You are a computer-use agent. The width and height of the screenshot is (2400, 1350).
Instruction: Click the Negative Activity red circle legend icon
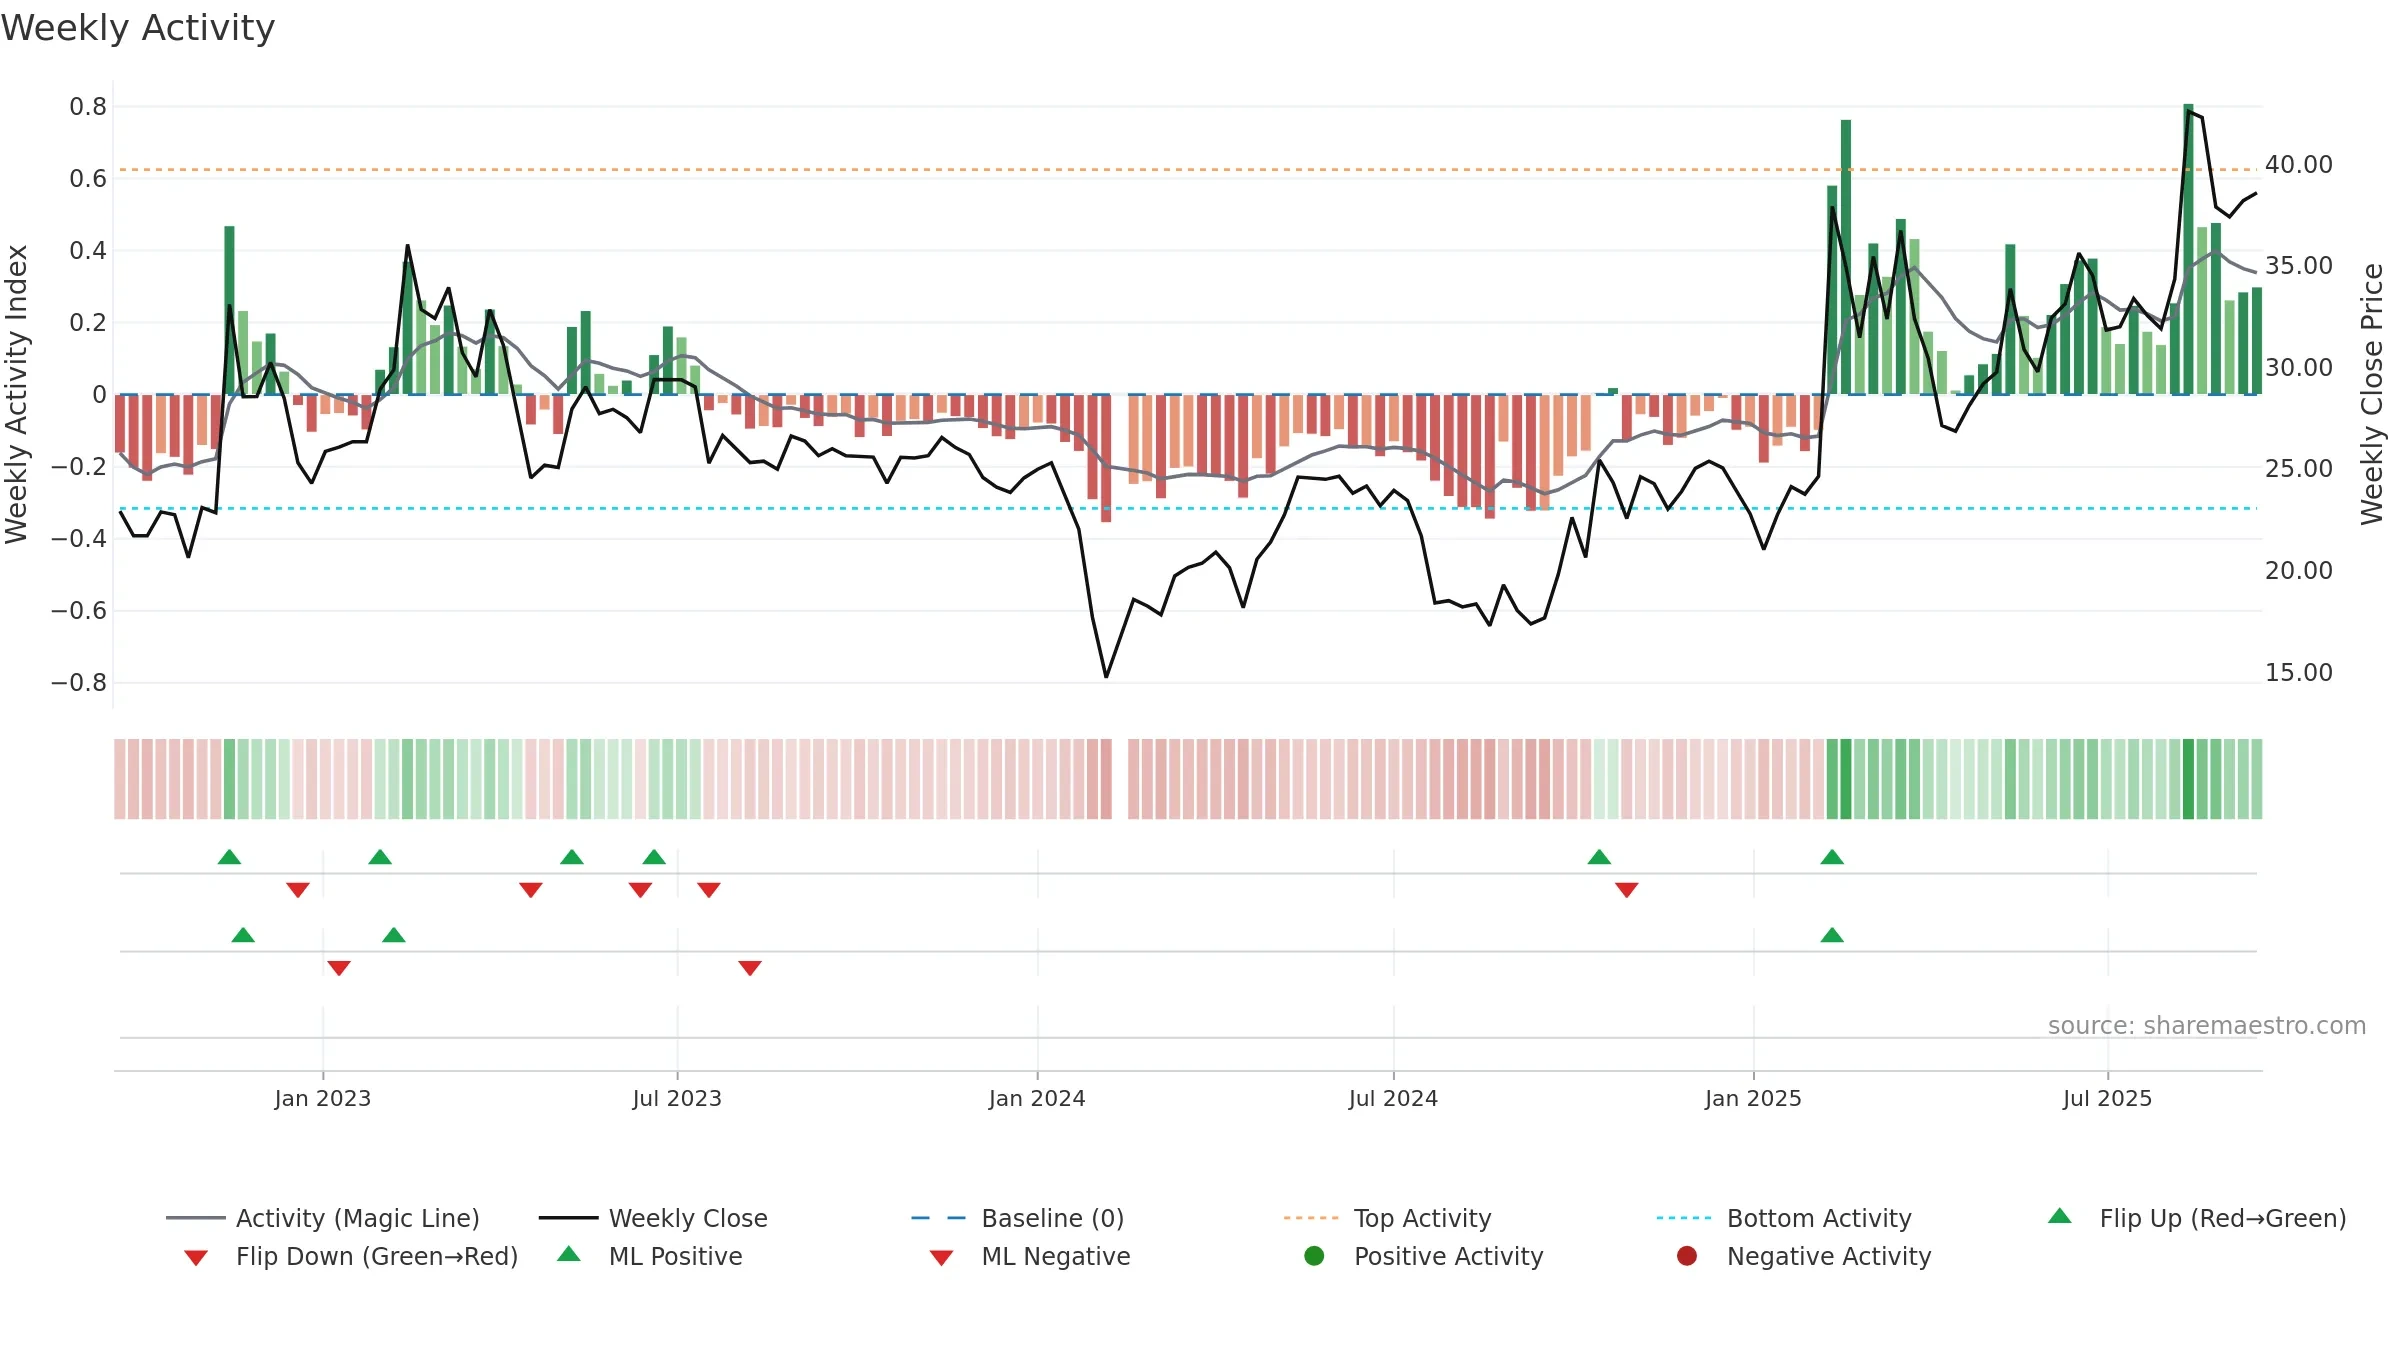[x=1687, y=1256]
